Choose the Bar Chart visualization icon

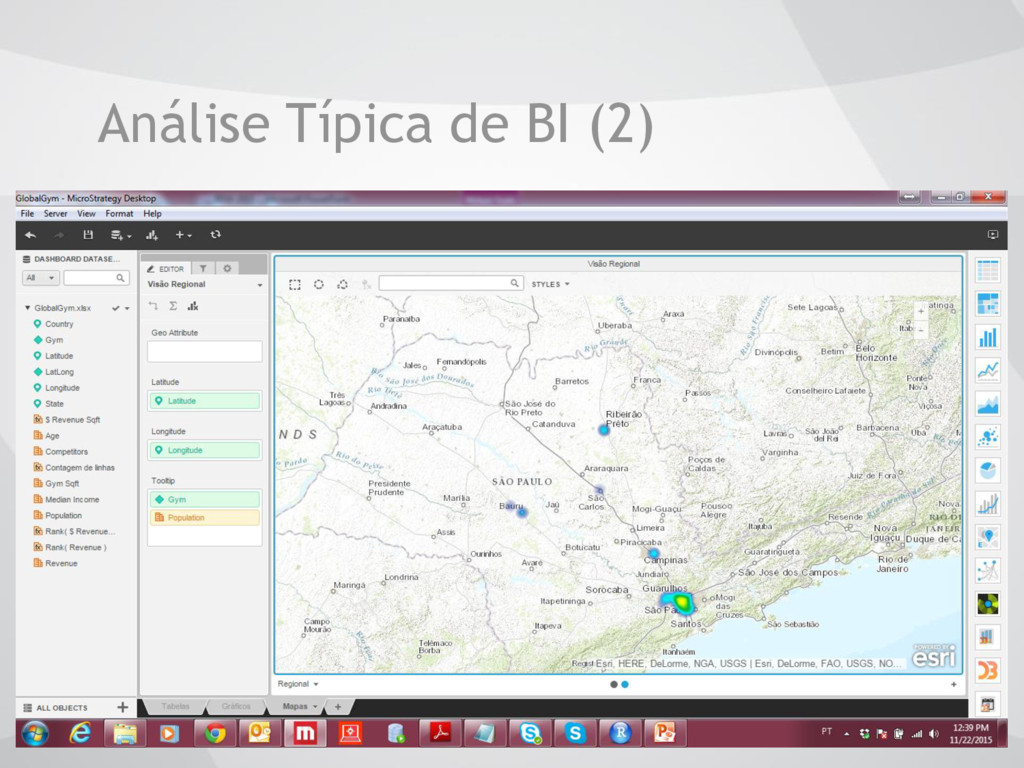click(987, 337)
